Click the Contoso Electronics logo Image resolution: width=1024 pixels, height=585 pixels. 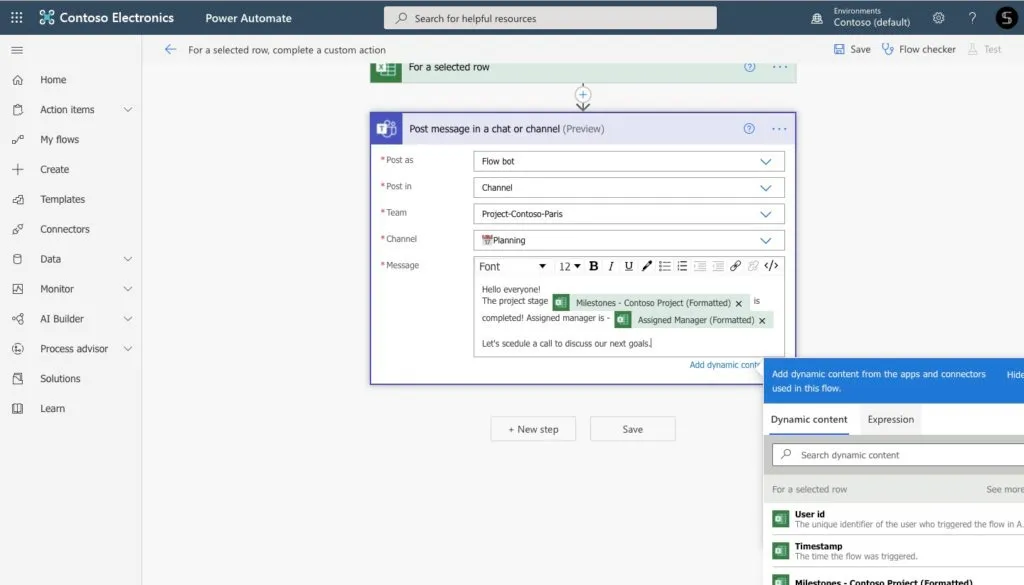click(106, 18)
